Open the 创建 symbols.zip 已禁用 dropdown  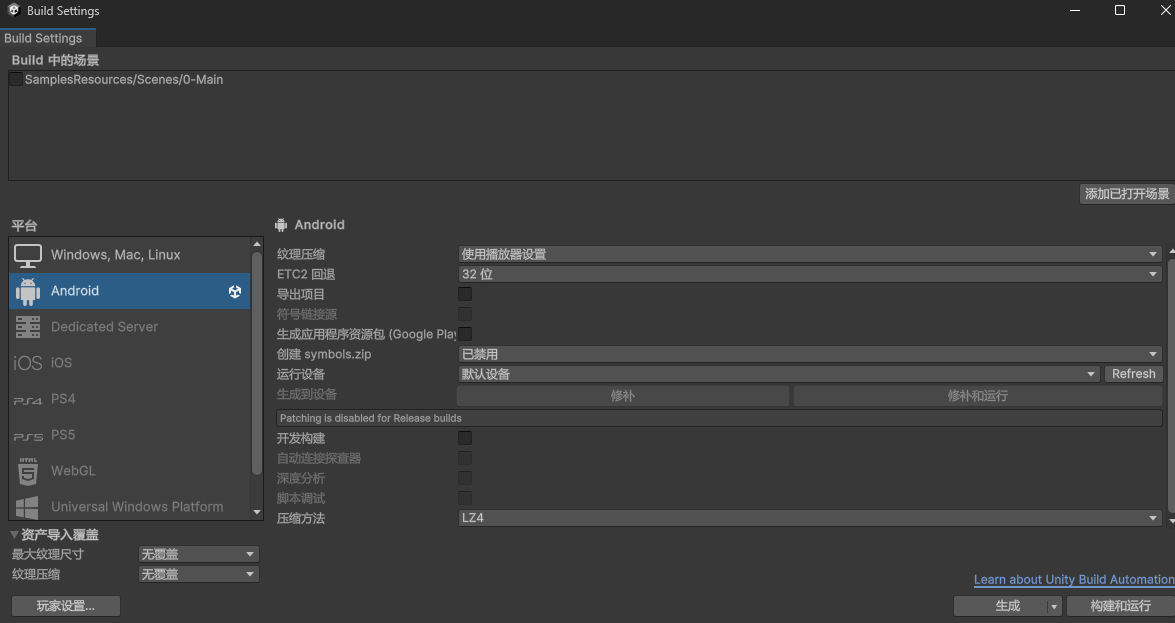point(809,354)
